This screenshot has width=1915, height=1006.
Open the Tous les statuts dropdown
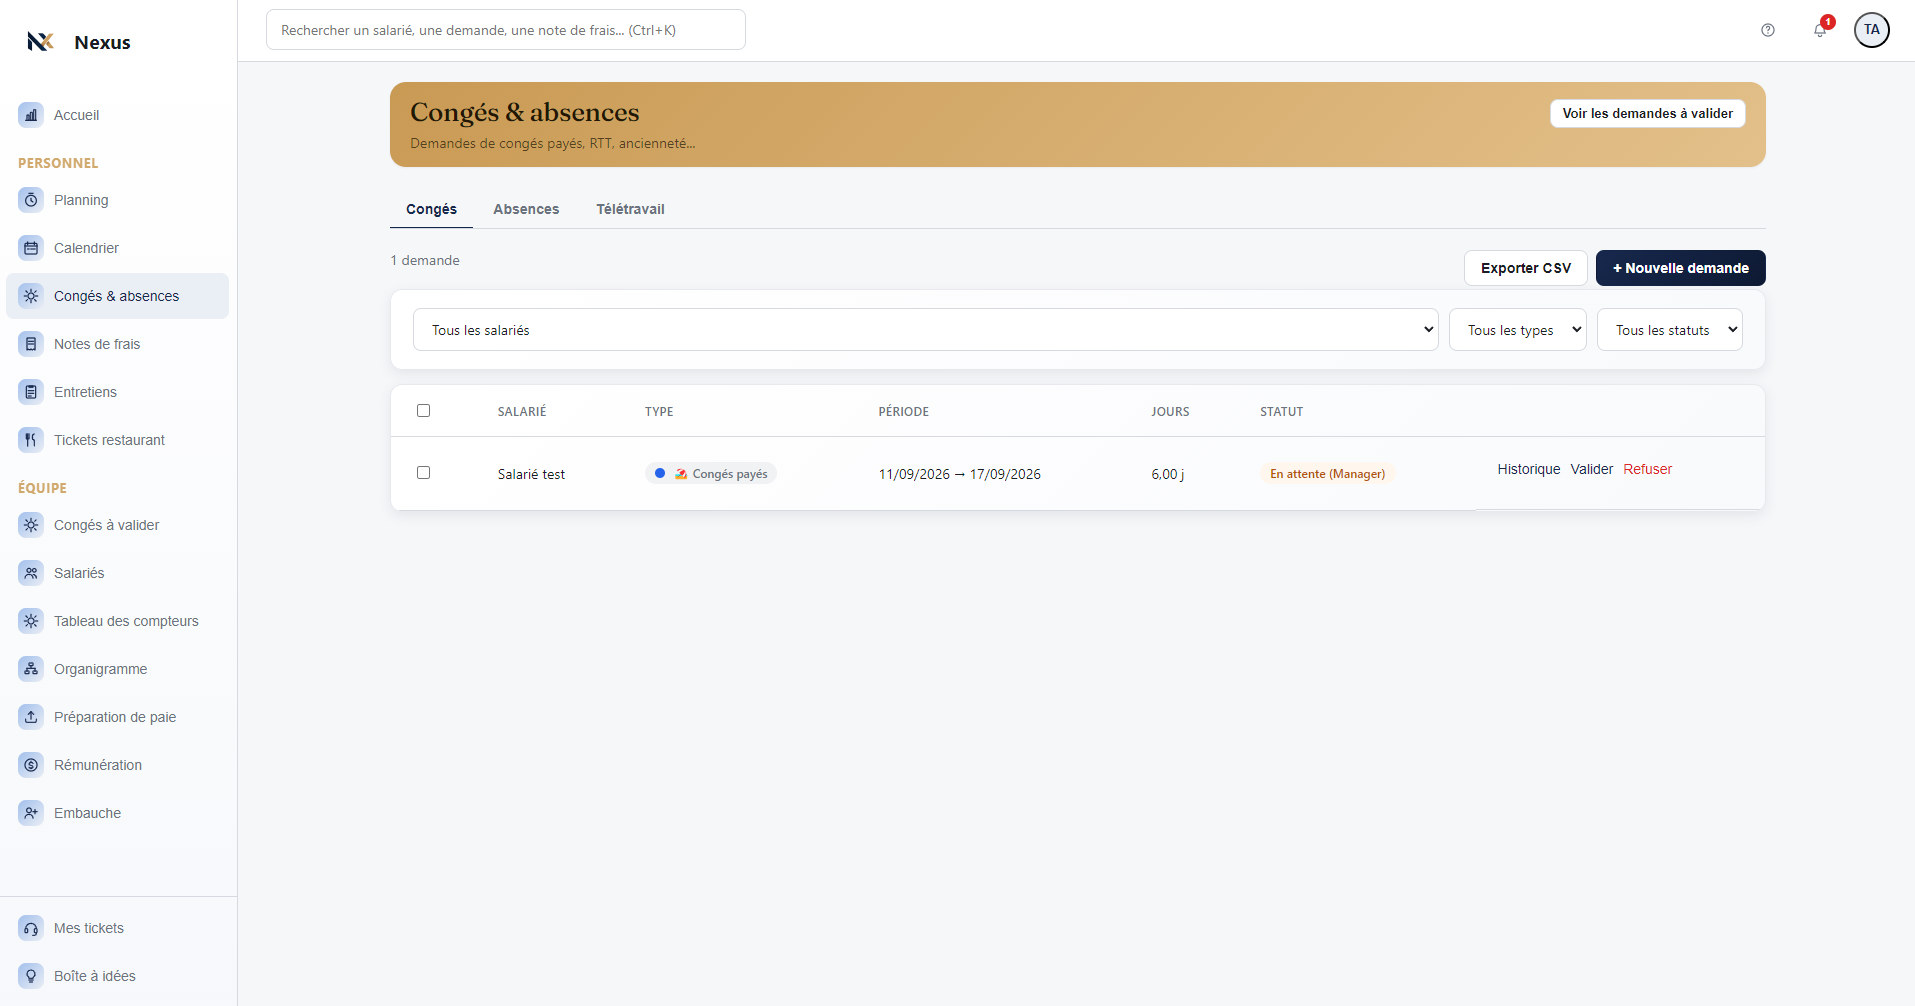point(1670,330)
